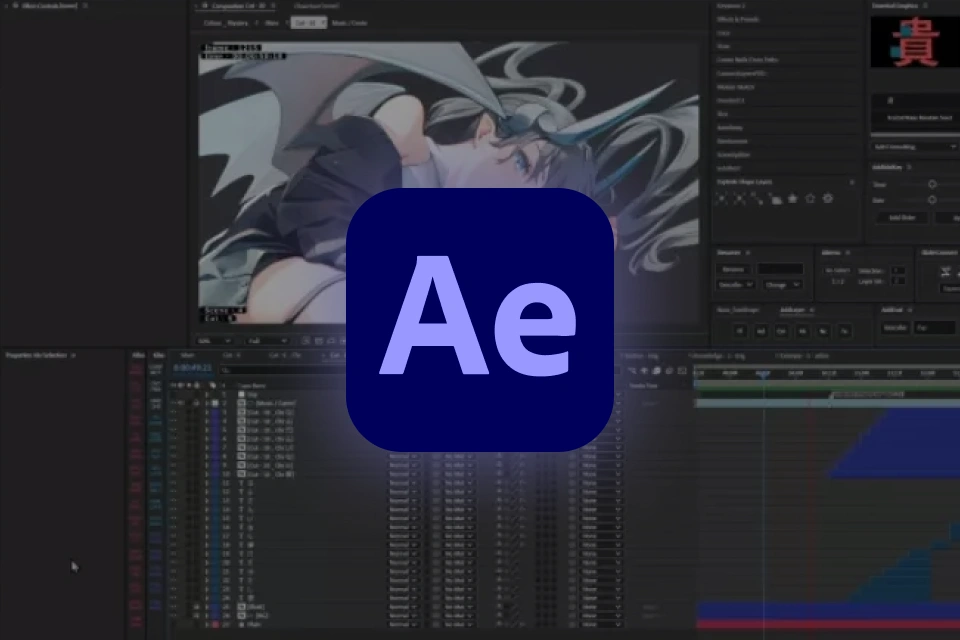The height and width of the screenshot is (640, 960).
Task: Toggle the lock switch of layer 25
Action: coord(196,607)
